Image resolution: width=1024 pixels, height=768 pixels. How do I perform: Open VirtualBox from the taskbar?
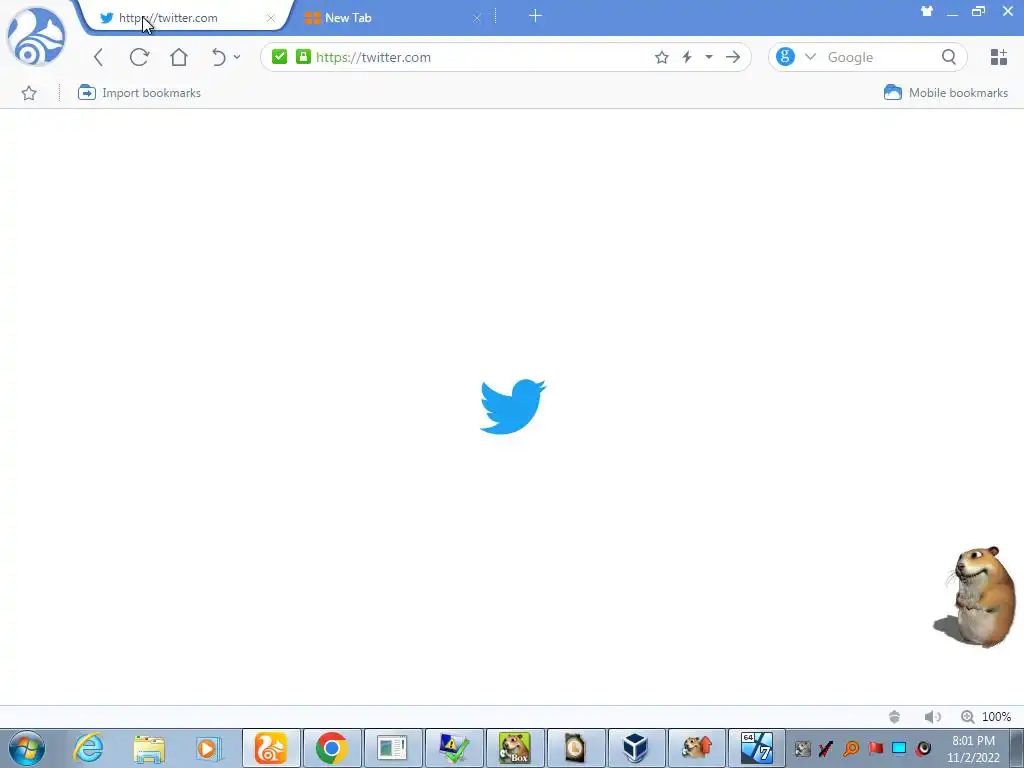tap(636, 748)
